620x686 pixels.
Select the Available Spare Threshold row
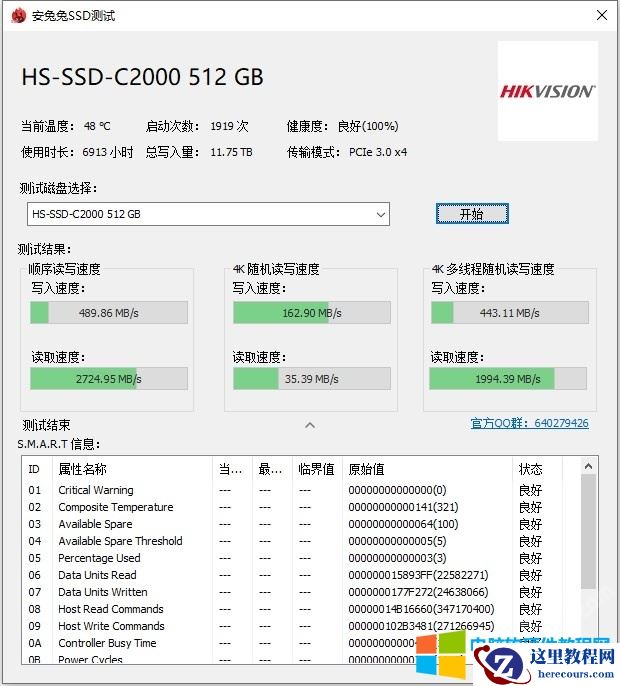click(x=301, y=541)
